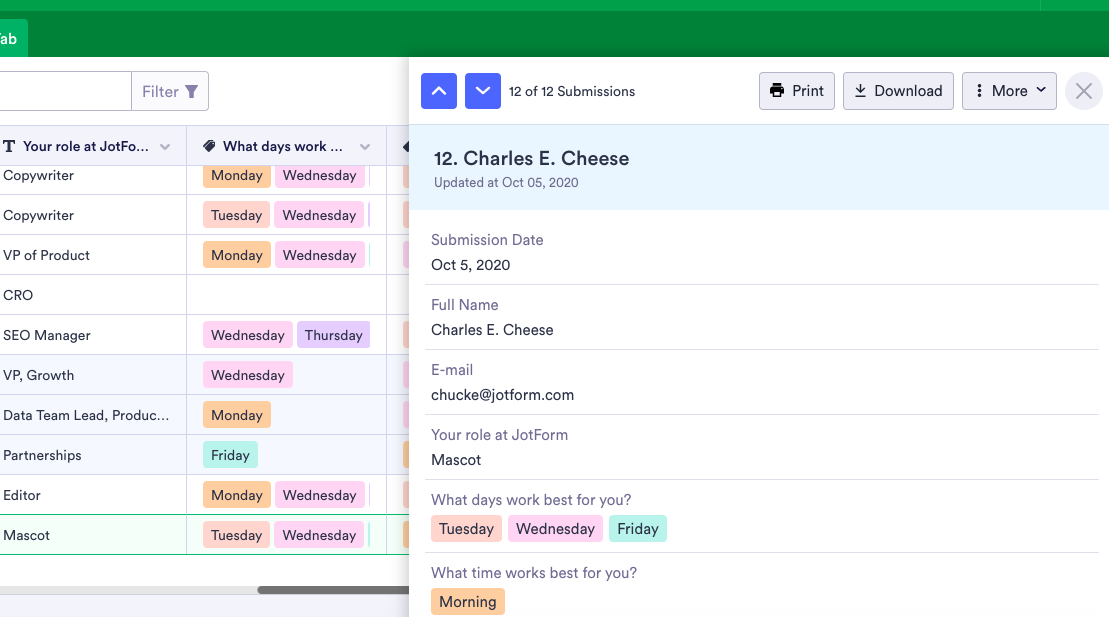
Task: Select the SEO Manager row
Action: pos(204,335)
